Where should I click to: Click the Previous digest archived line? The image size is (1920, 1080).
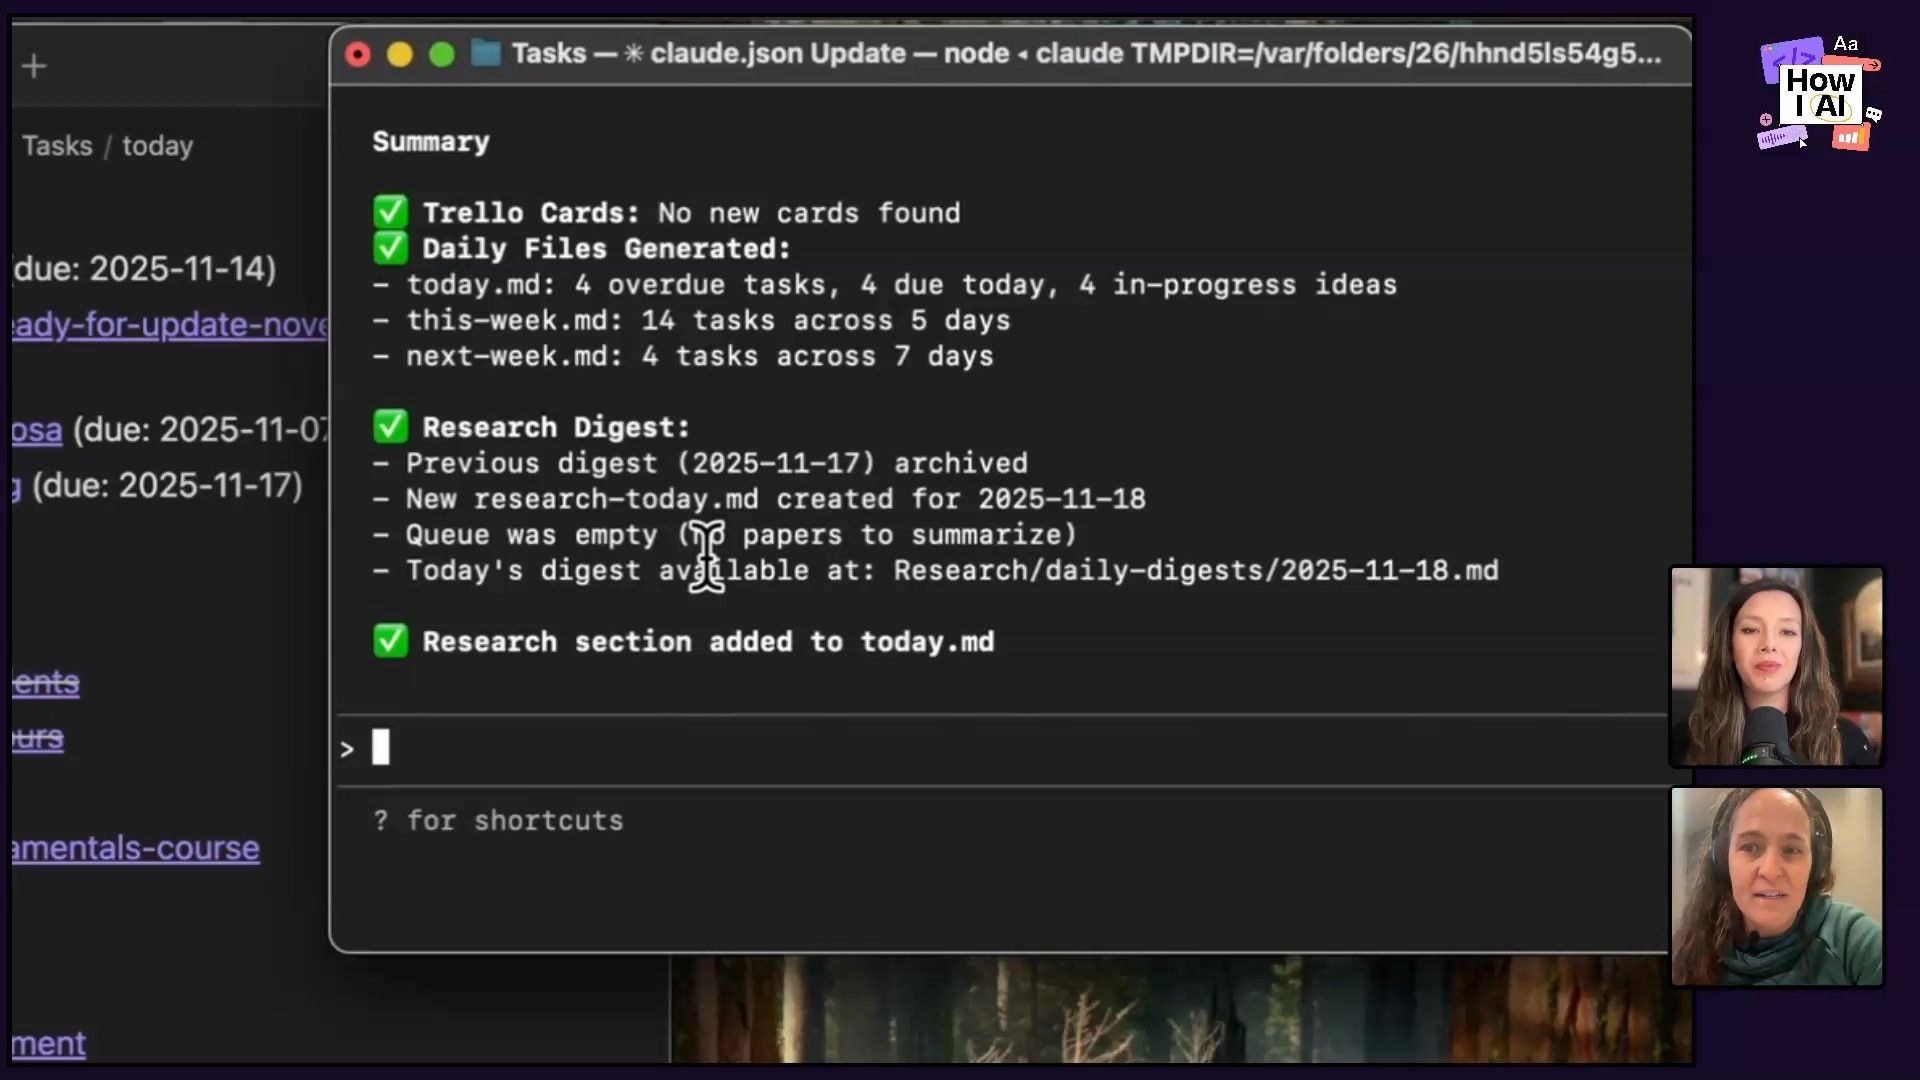(x=700, y=464)
